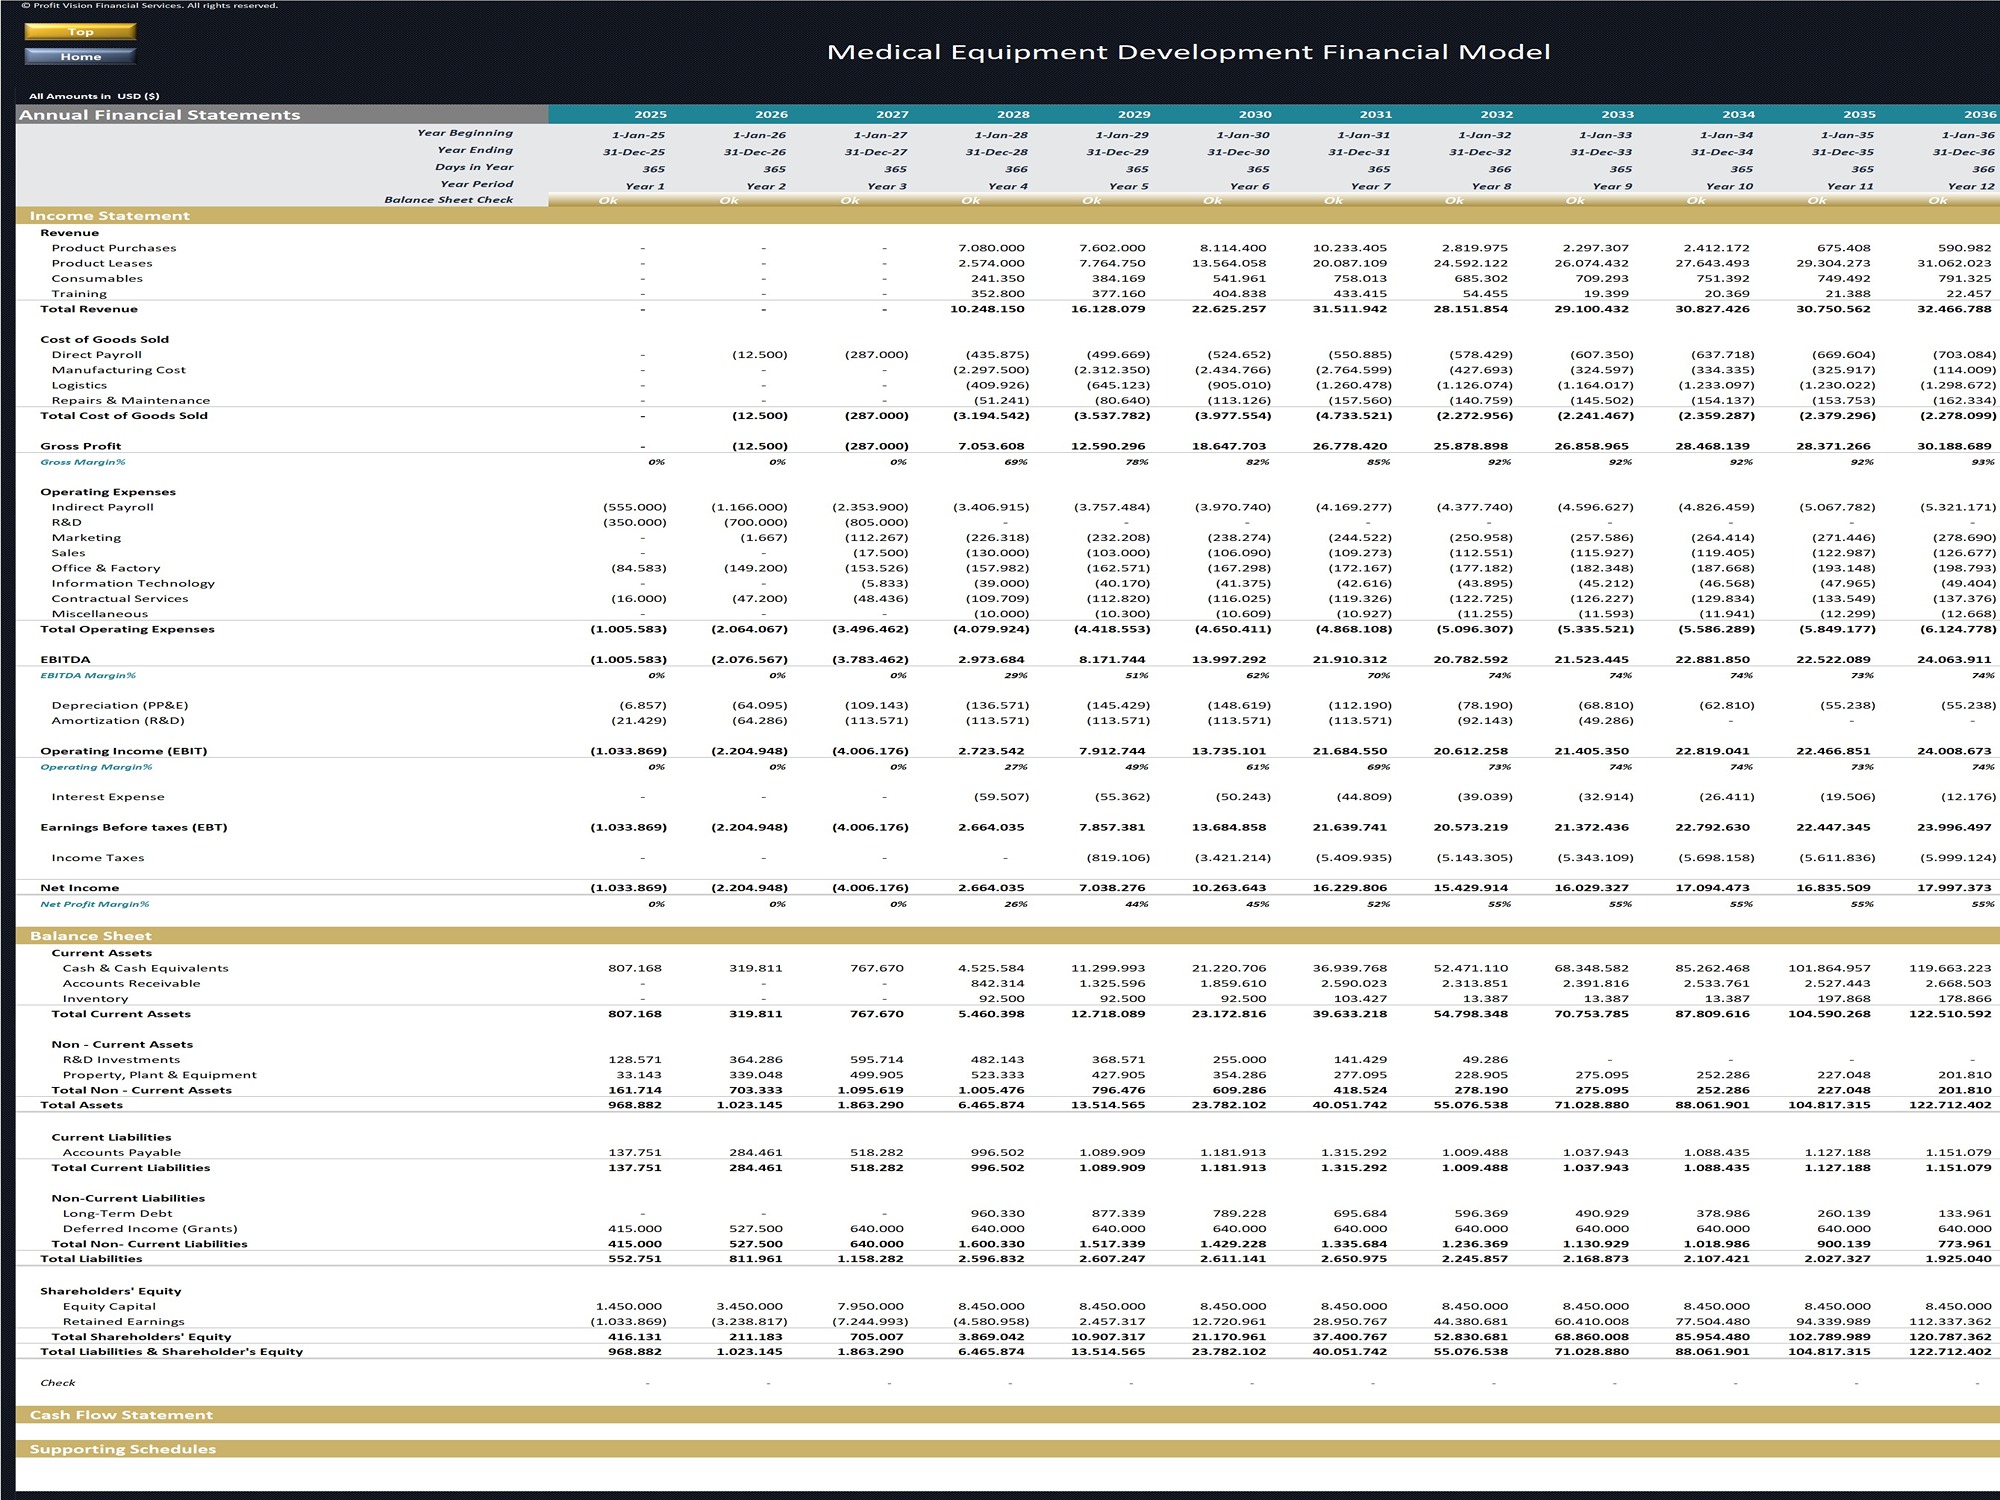2000x1500 pixels.
Task: Click the Total Liabilities row label
Action: [x=91, y=1259]
